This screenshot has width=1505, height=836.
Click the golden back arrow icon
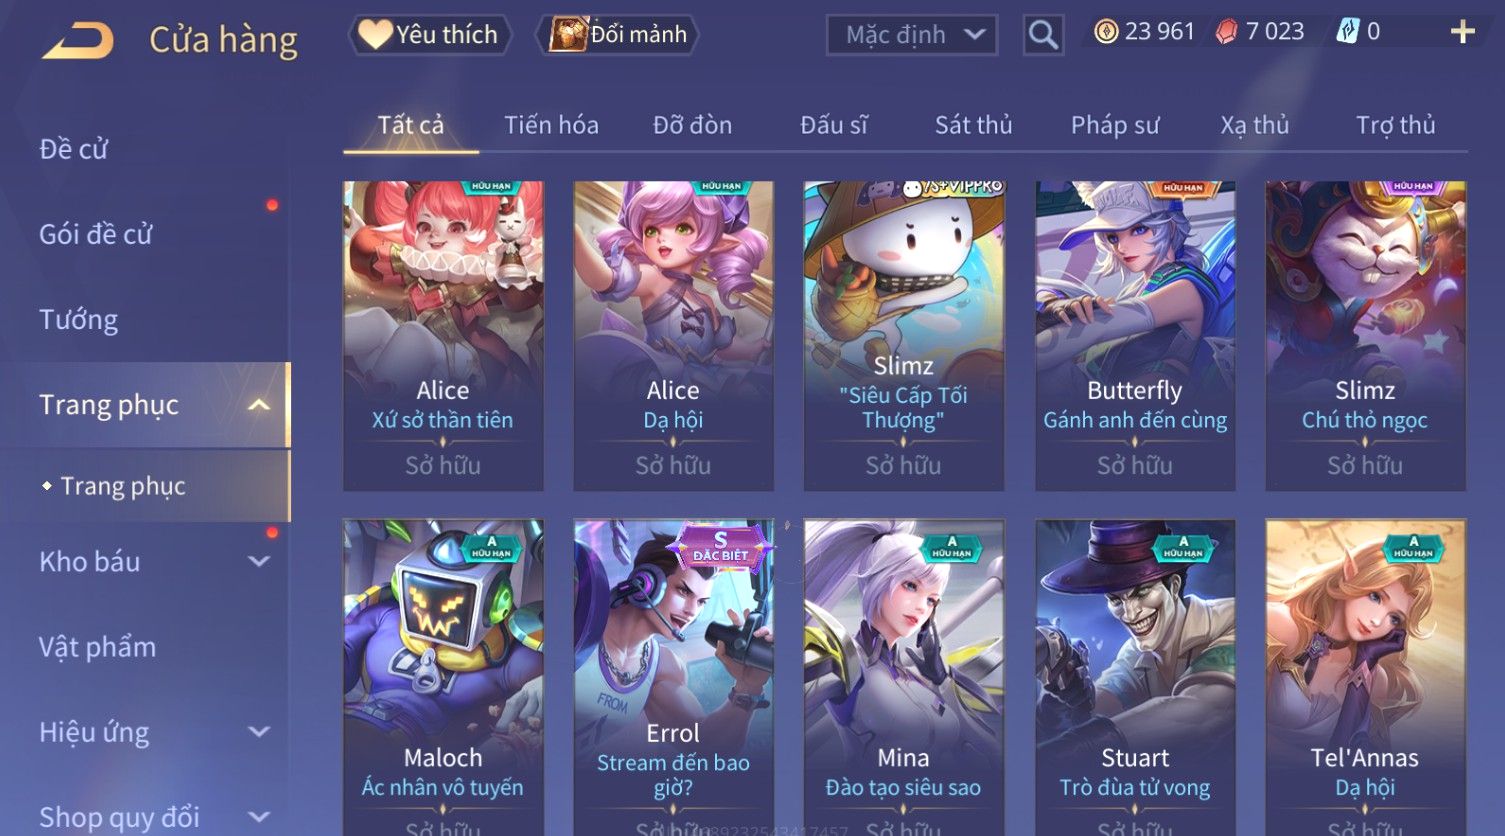click(x=78, y=41)
